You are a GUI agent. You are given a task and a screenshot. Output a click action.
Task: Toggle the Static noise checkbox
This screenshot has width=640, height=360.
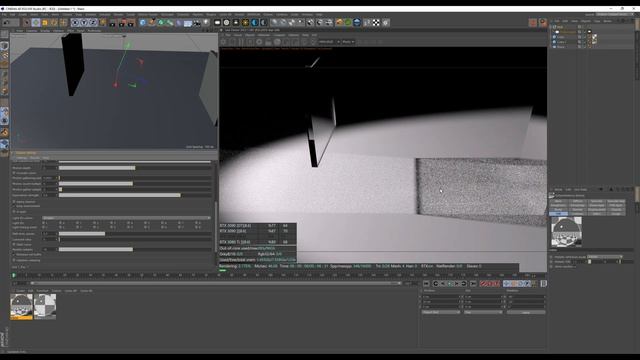[14, 244]
